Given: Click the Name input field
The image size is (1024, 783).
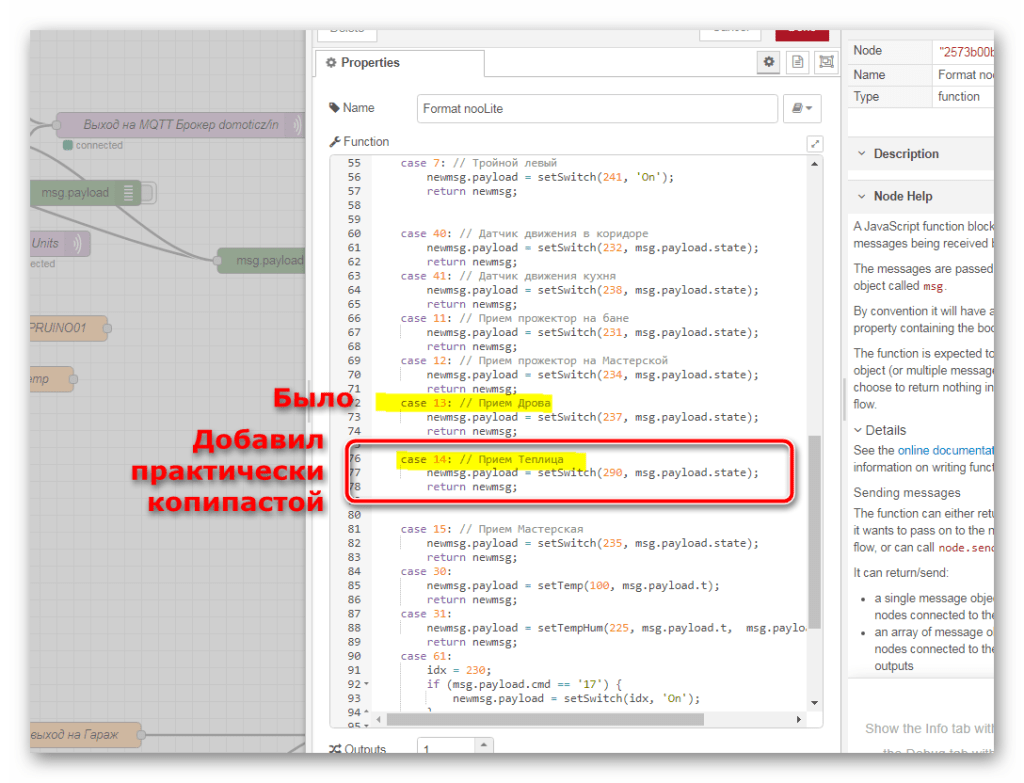Looking at the screenshot, I should point(596,108).
